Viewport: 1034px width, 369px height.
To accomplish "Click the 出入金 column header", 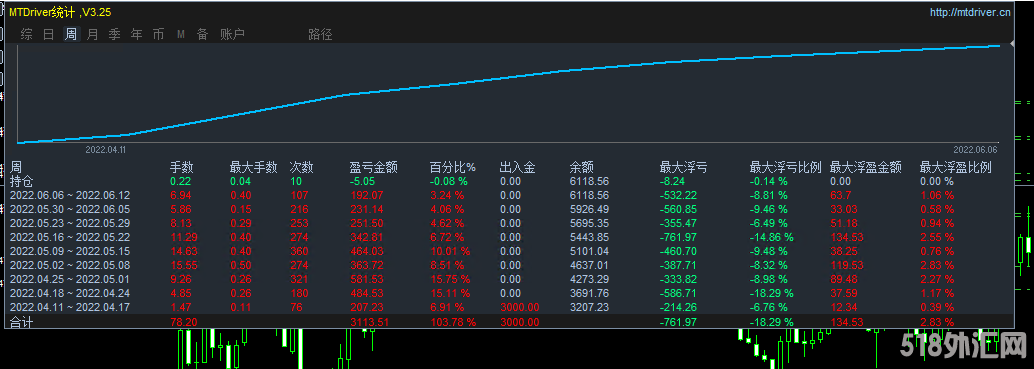I will (x=518, y=167).
